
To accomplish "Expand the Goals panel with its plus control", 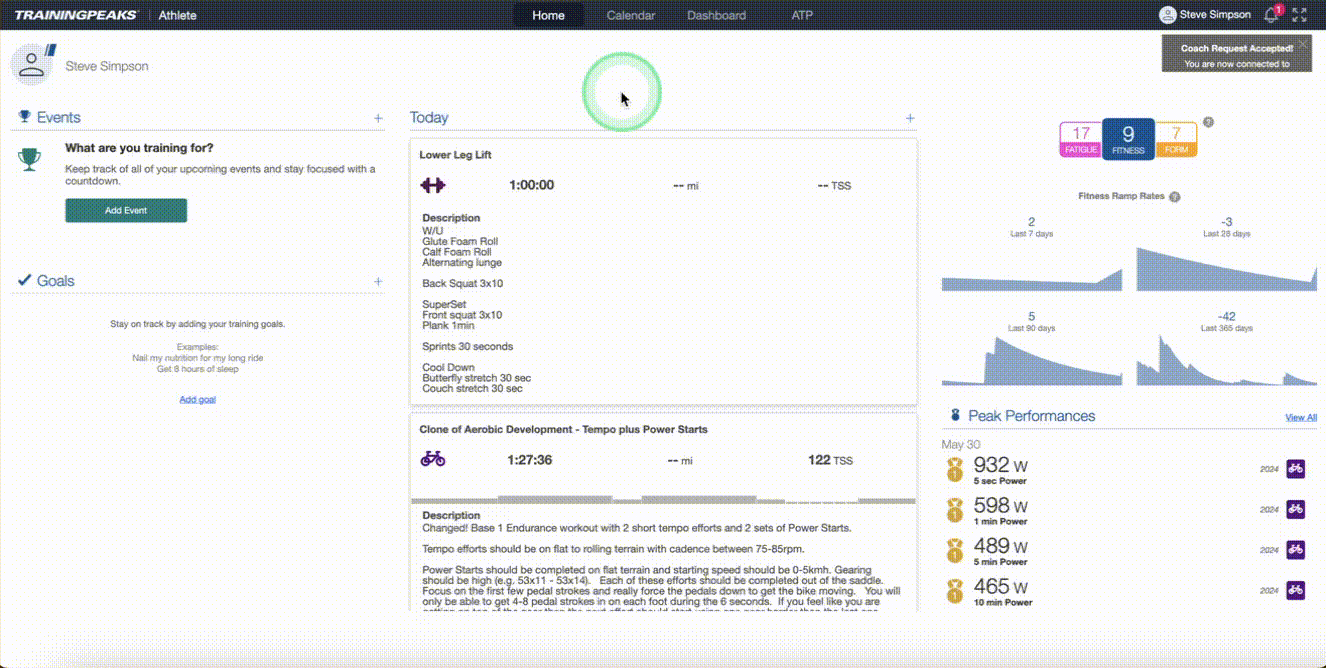I will click(380, 281).
